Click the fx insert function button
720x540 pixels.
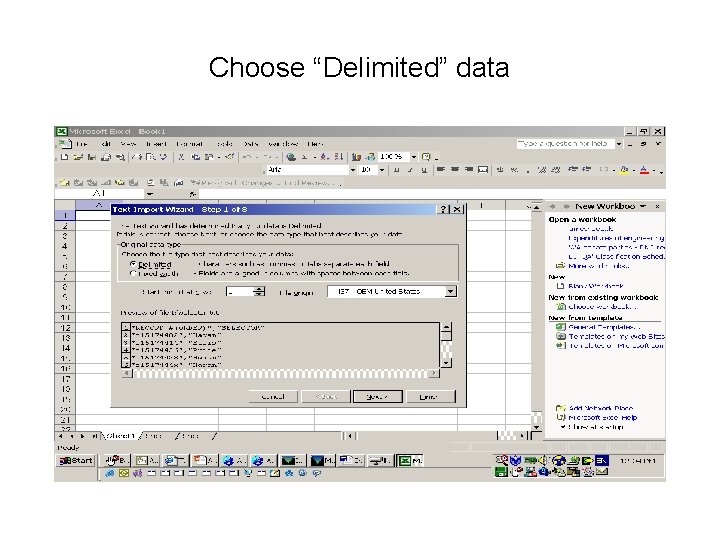pos(193,194)
